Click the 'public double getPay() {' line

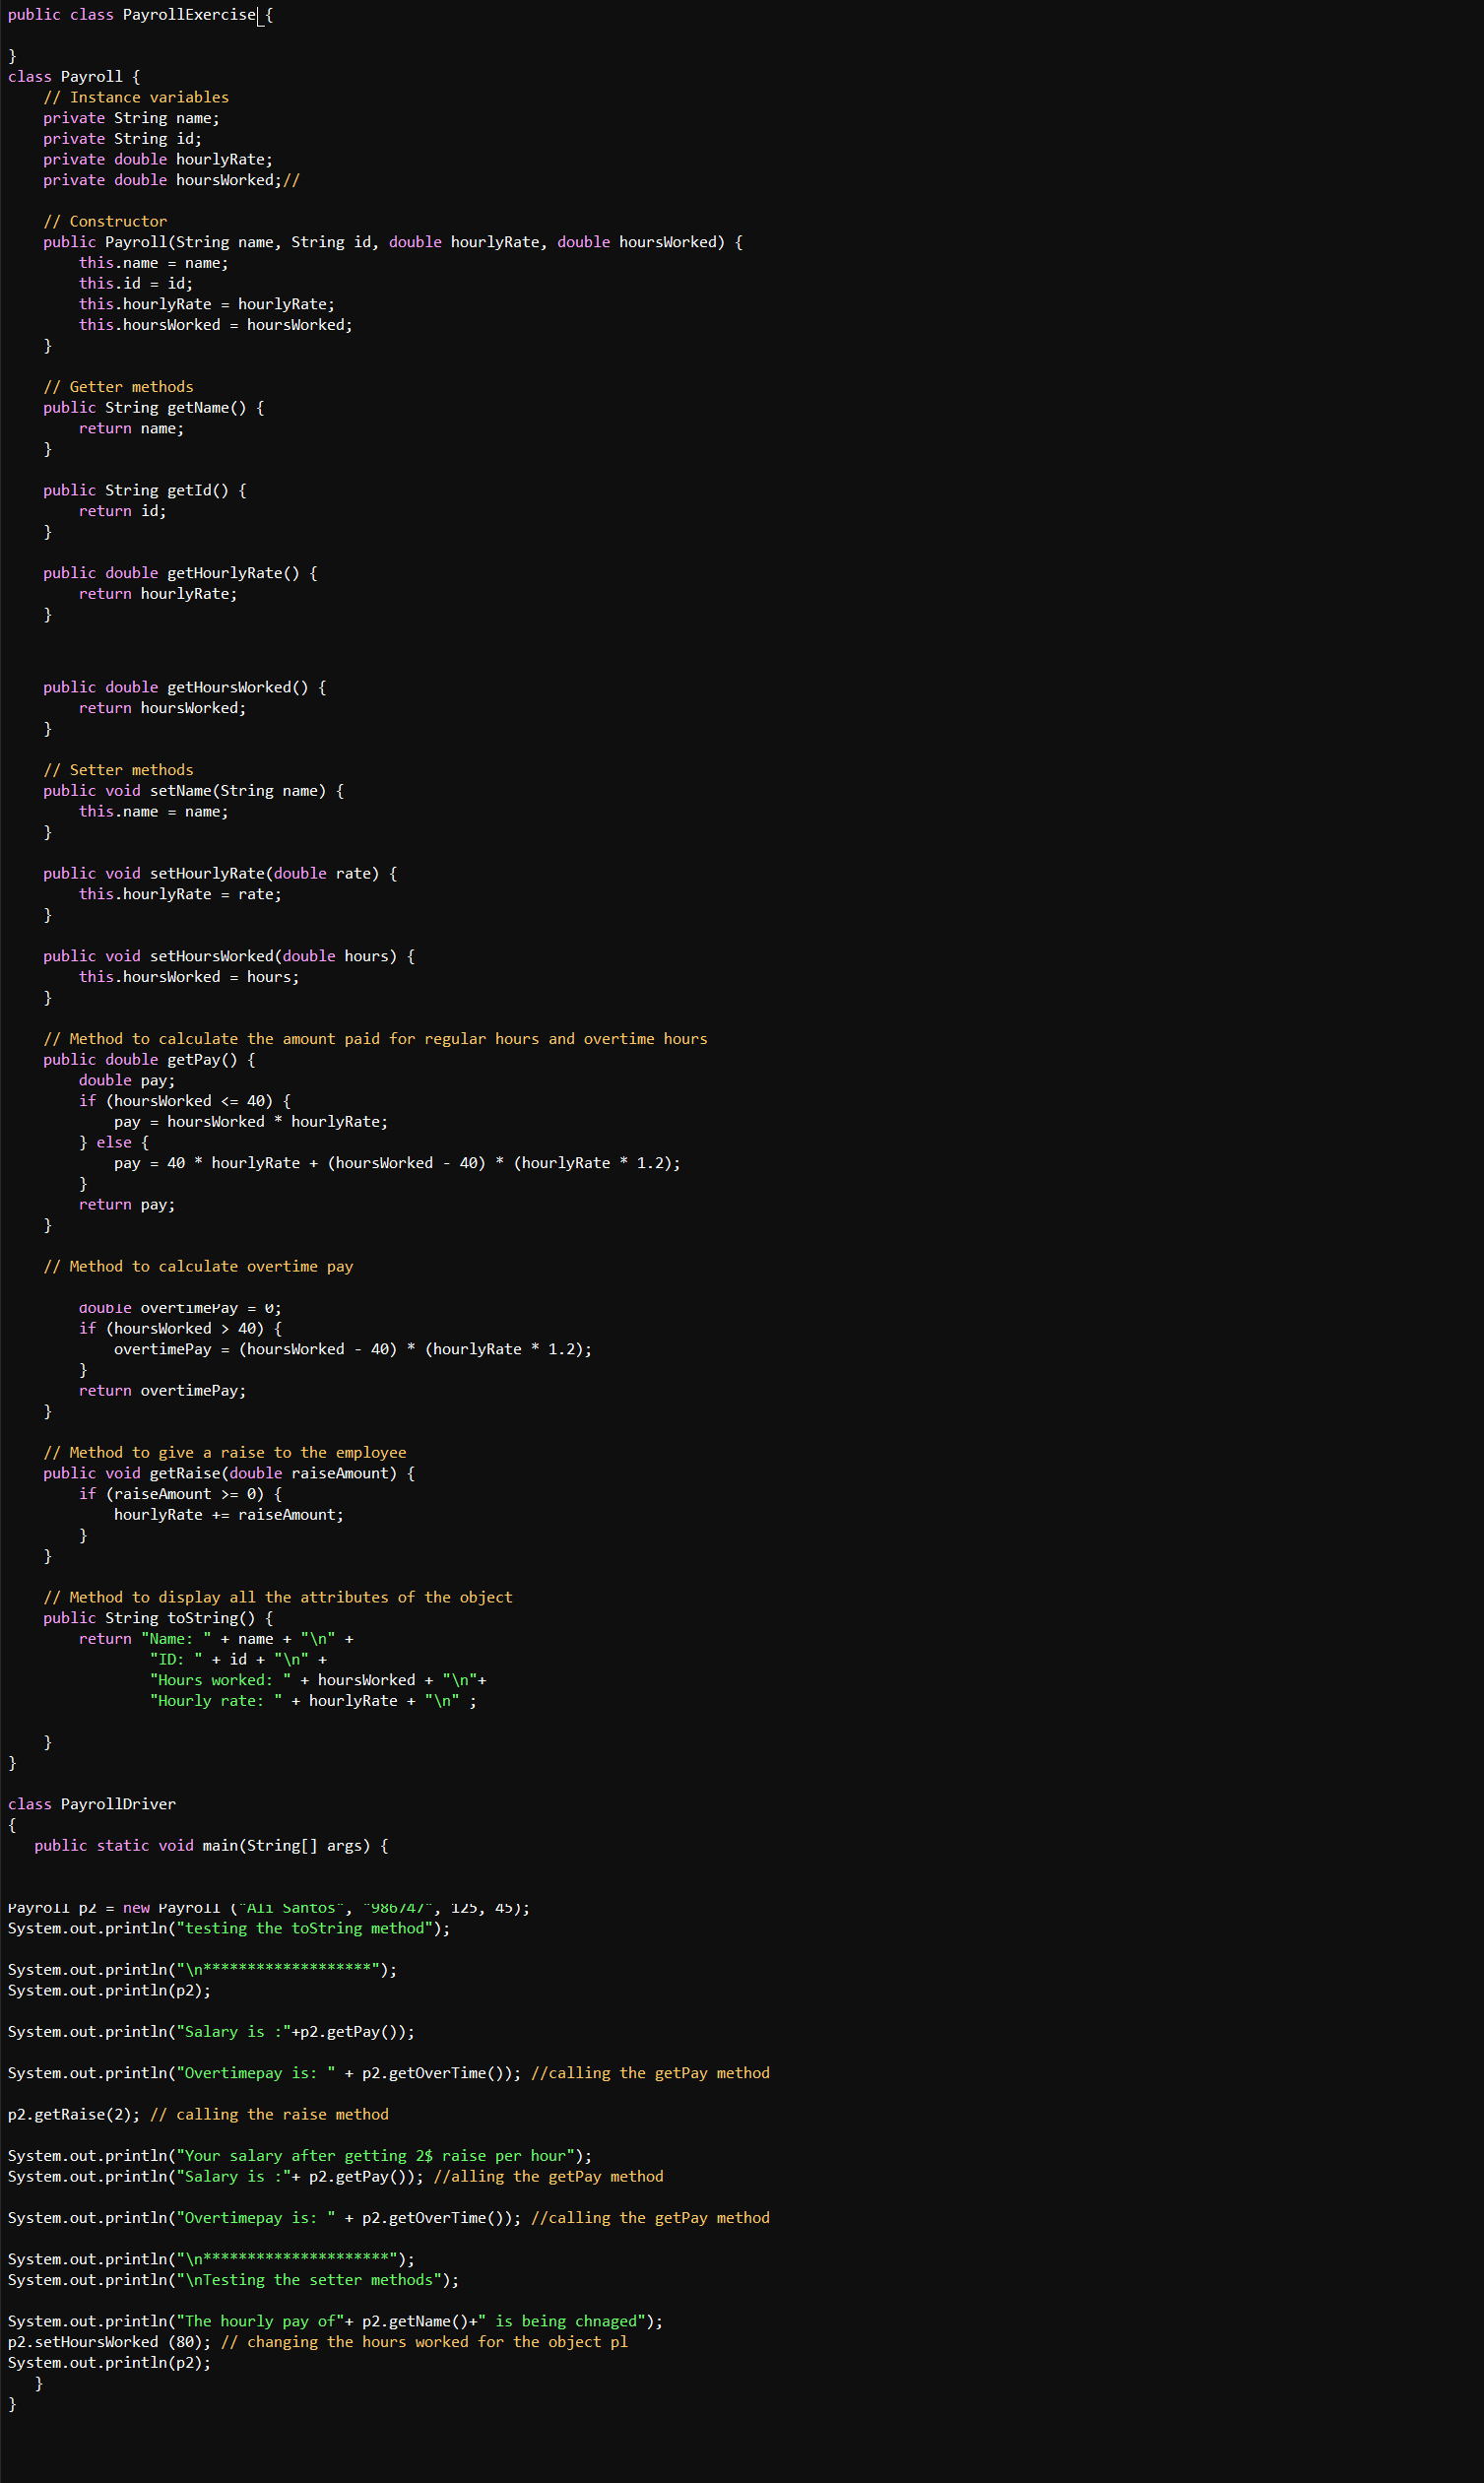pos(149,1061)
